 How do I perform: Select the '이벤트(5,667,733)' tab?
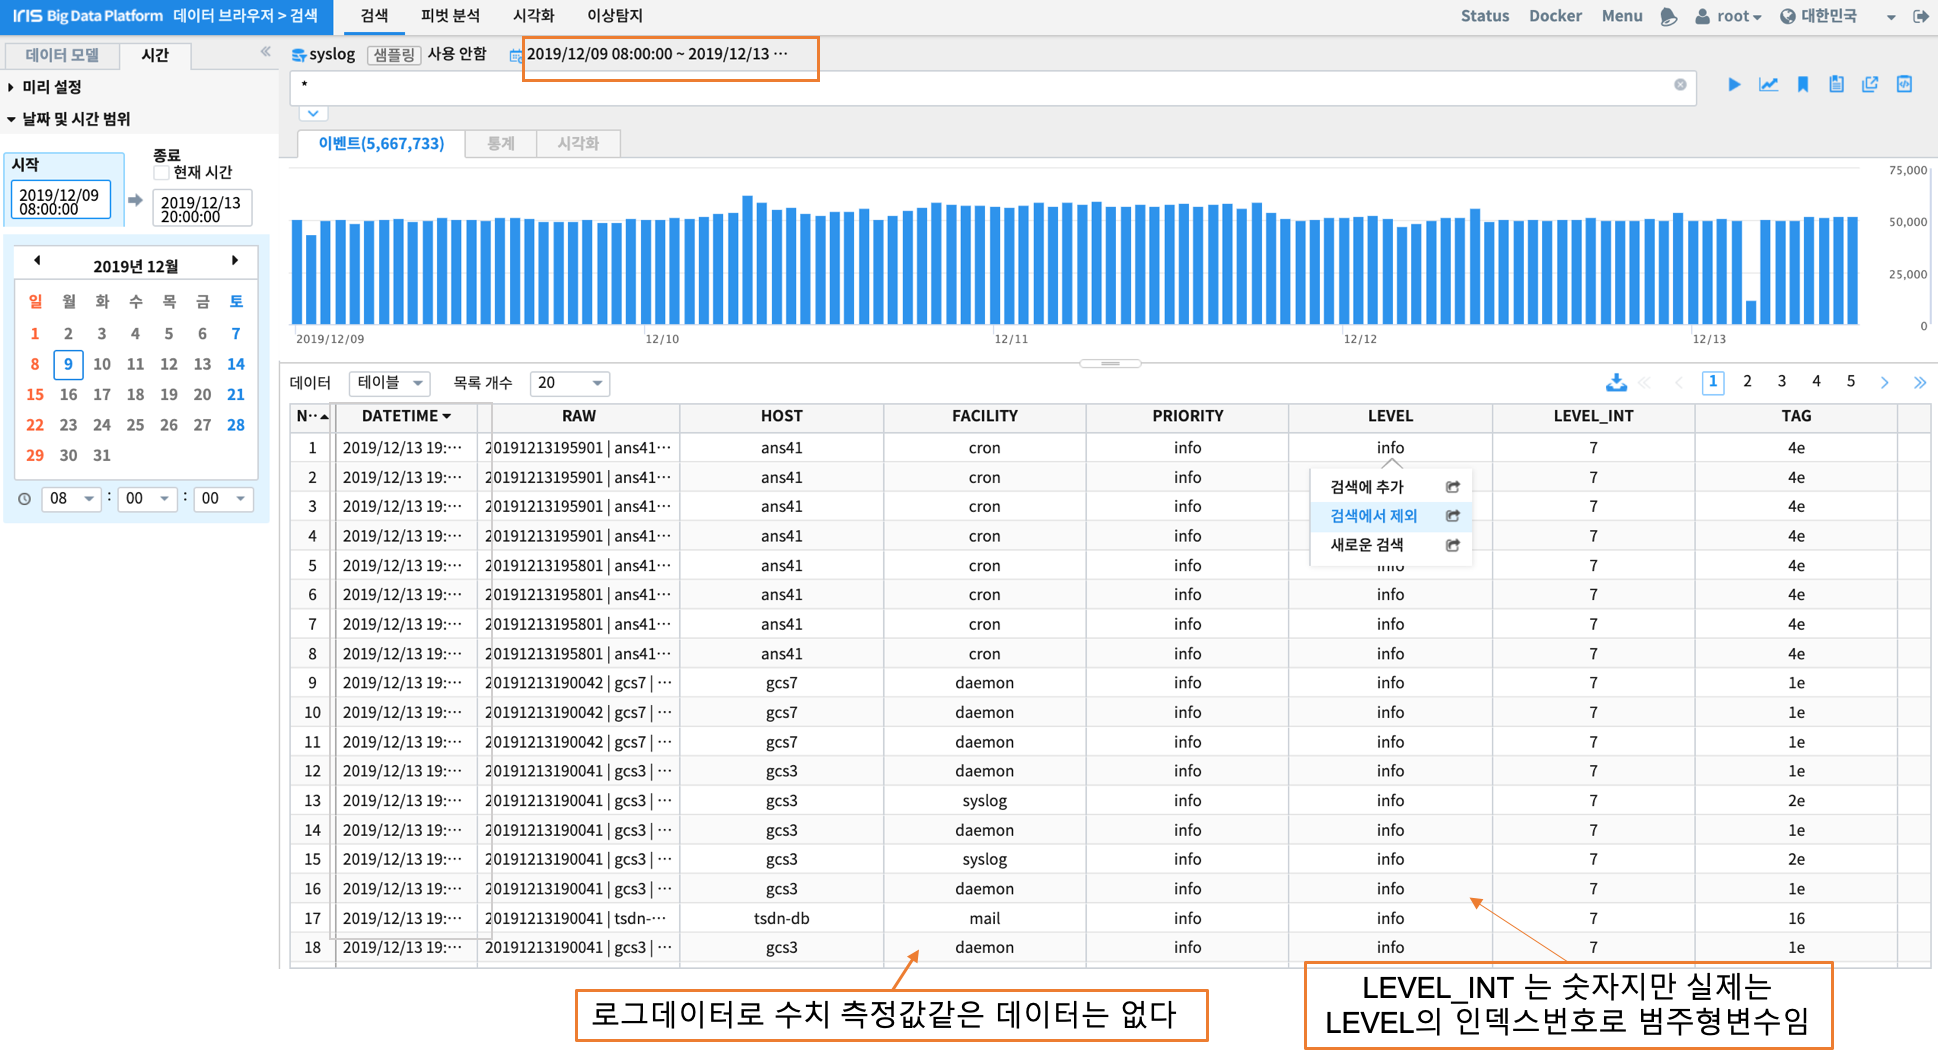[381, 143]
